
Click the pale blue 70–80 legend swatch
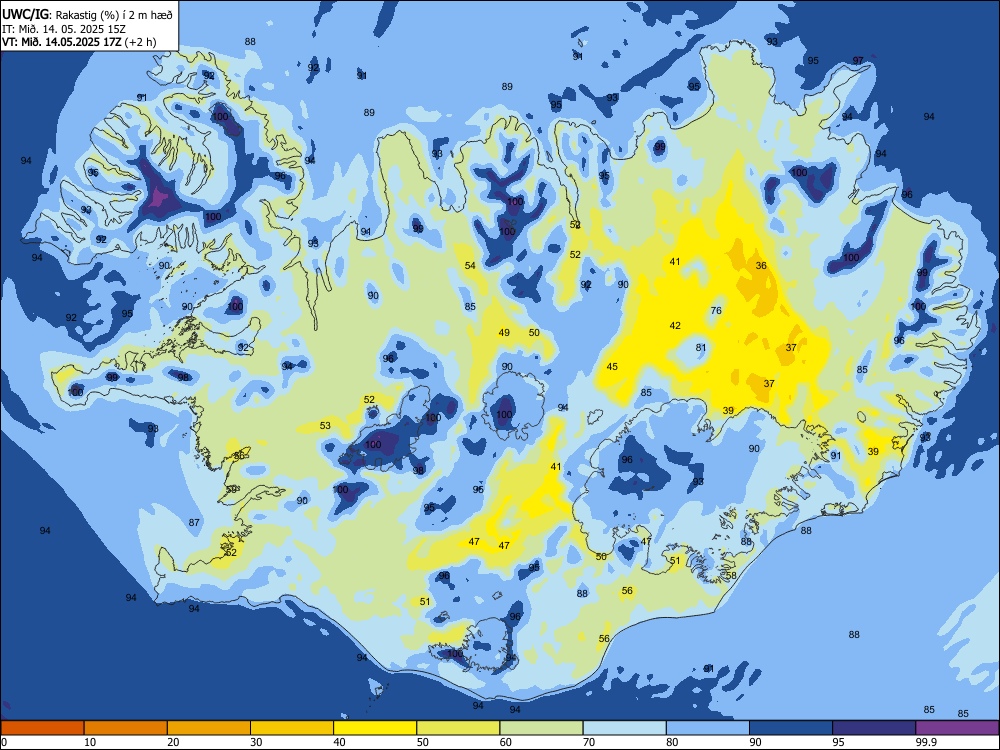pos(624,728)
